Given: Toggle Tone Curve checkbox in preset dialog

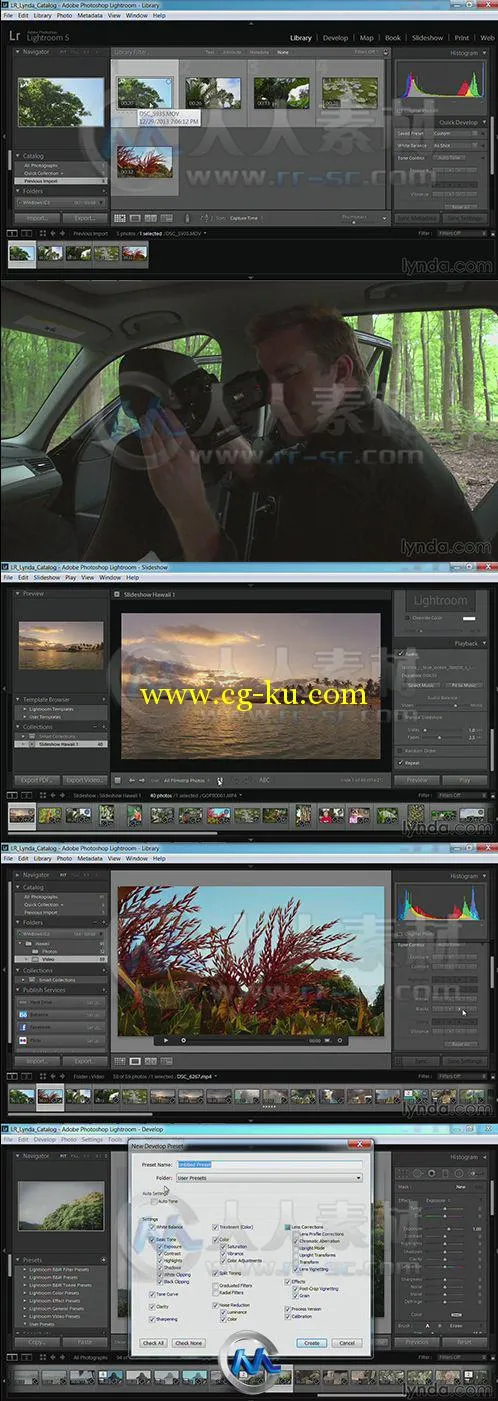Looking at the screenshot, I should pyautogui.click(x=152, y=1294).
